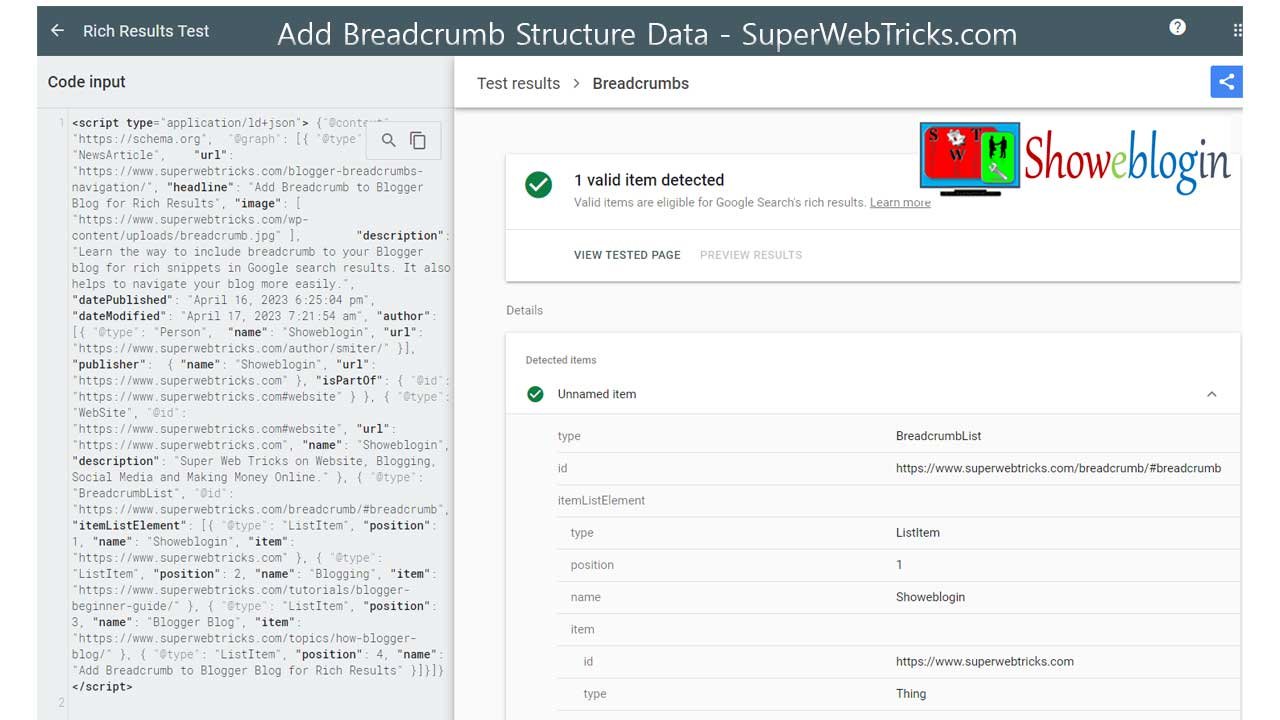
Task: Click the closing </script> tag in code
Action: pos(102,687)
